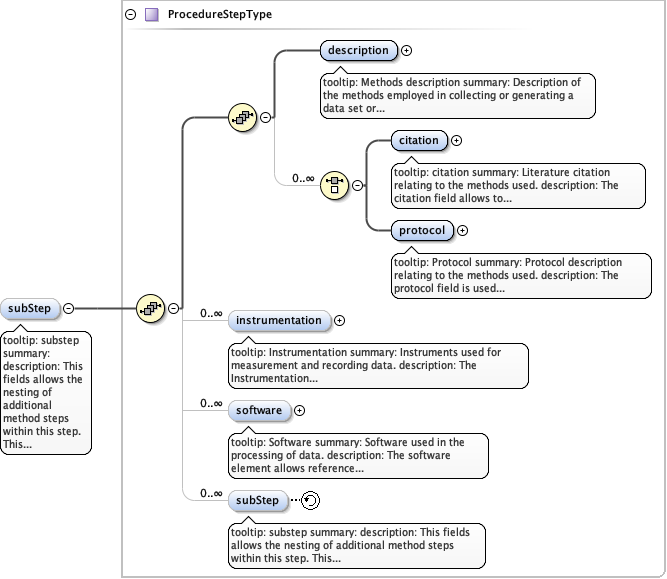Expand the instrumentation element plus button
This screenshot has width=667, height=579.
pos(339,321)
